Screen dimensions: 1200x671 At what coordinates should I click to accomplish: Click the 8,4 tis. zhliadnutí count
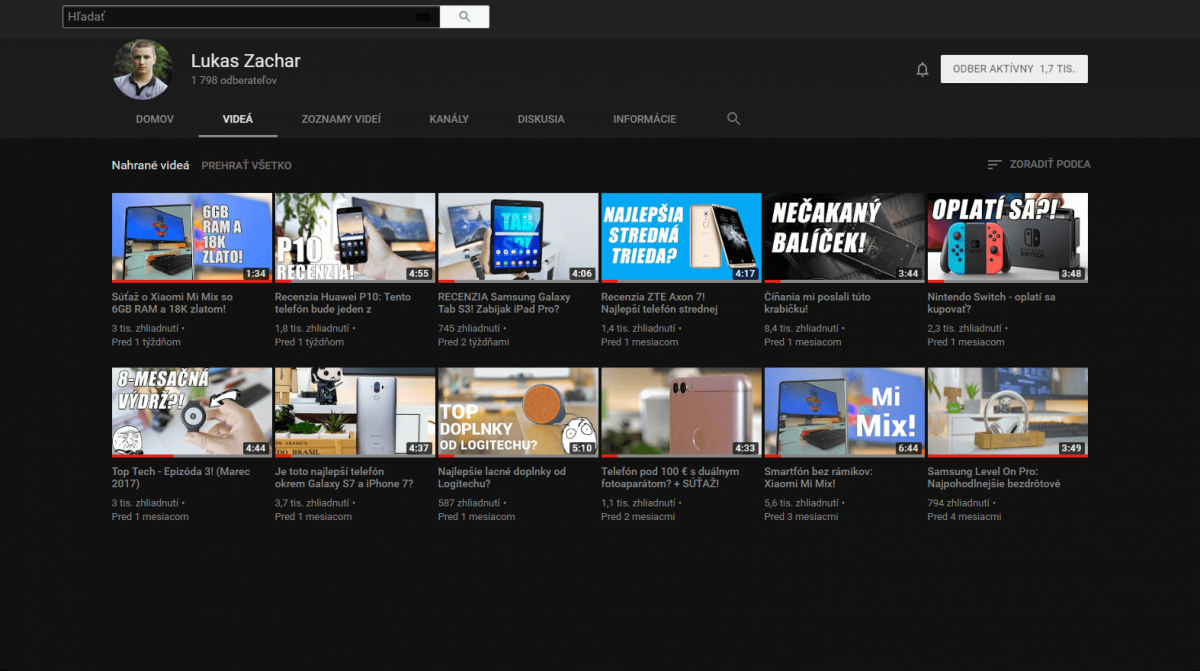(801, 328)
